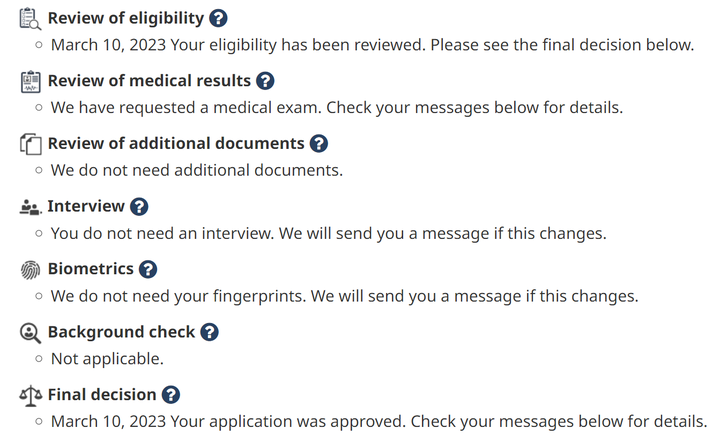Click question mark next to Review of additional documents
720x443 pixels.
(x=319, y=144)
